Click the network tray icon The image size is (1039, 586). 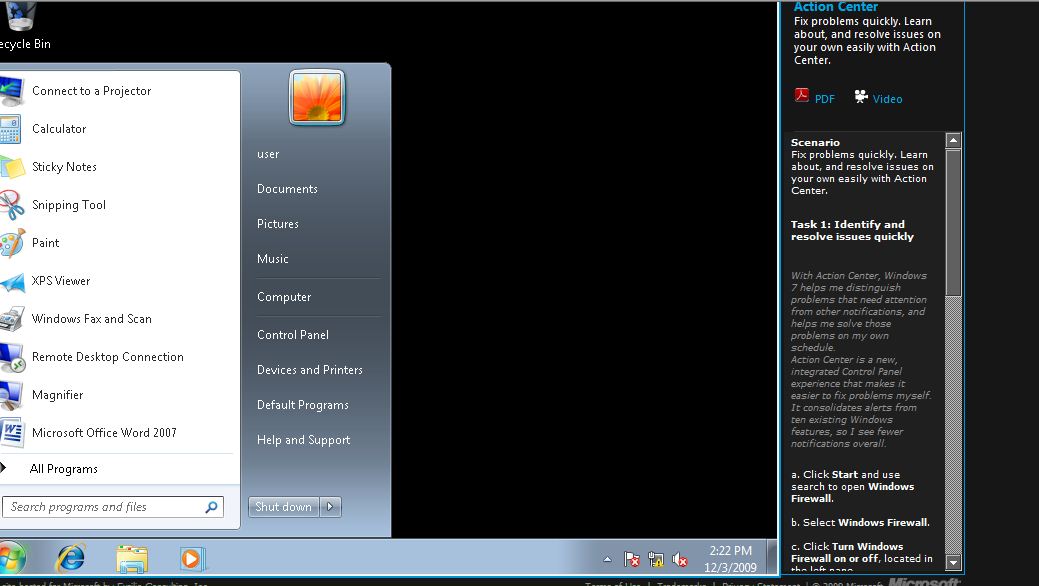pyautogui.click(x=656, y=559)
